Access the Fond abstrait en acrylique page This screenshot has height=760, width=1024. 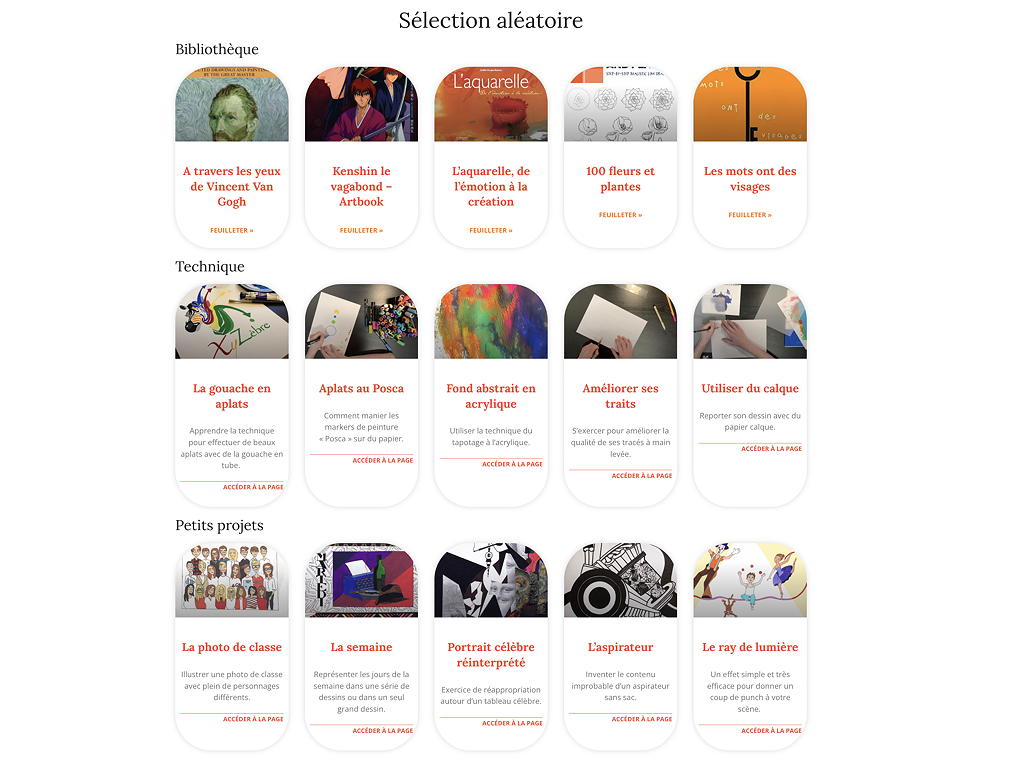(x=512, y=464)
